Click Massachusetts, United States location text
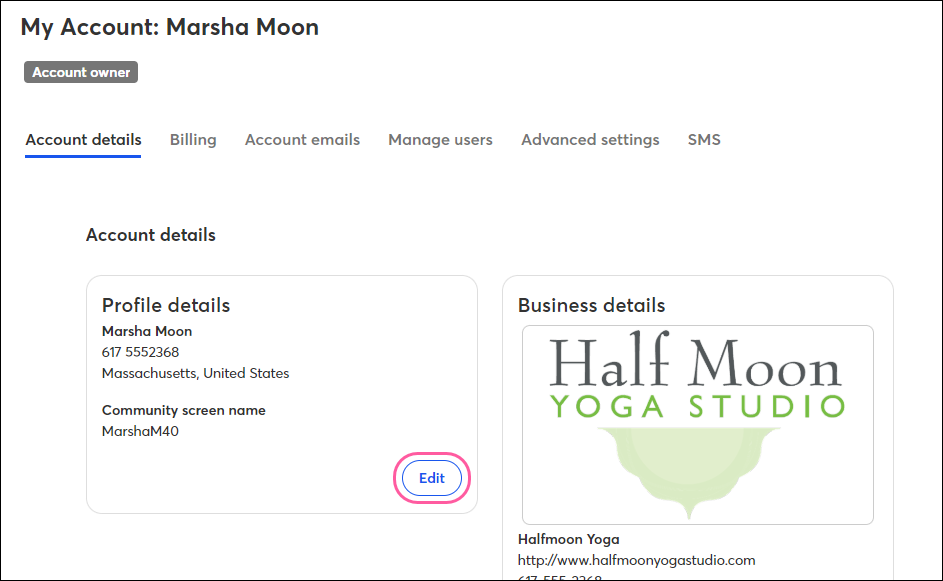The width and height of the screenshot is (943, 581). (x=195, y=373)
